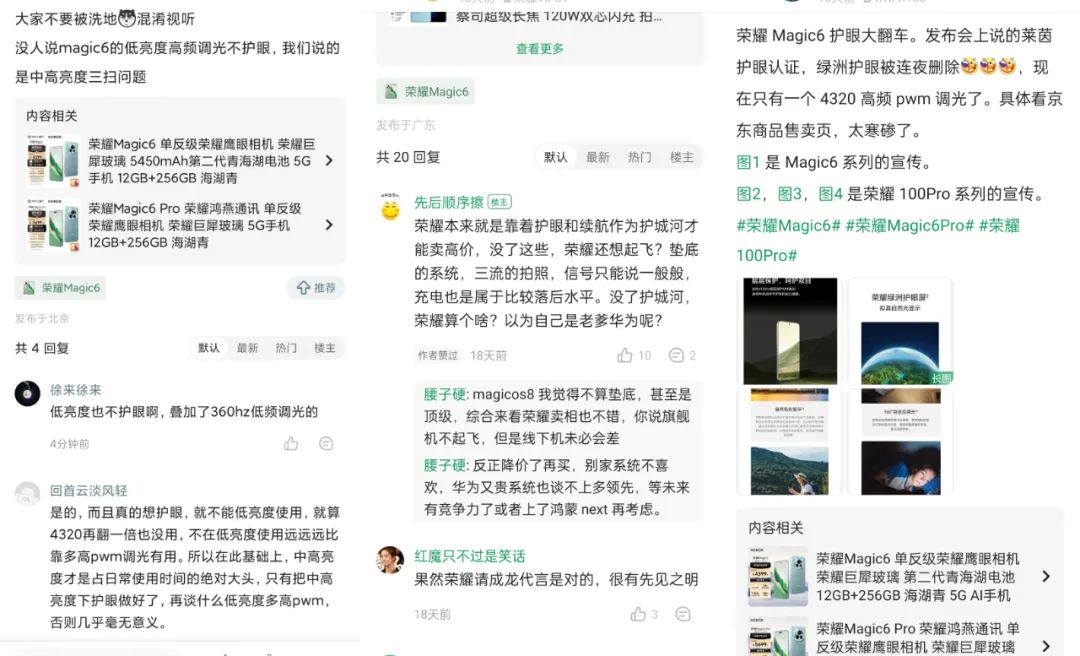View the phone image thumbnail in post

tap(790, 331)
